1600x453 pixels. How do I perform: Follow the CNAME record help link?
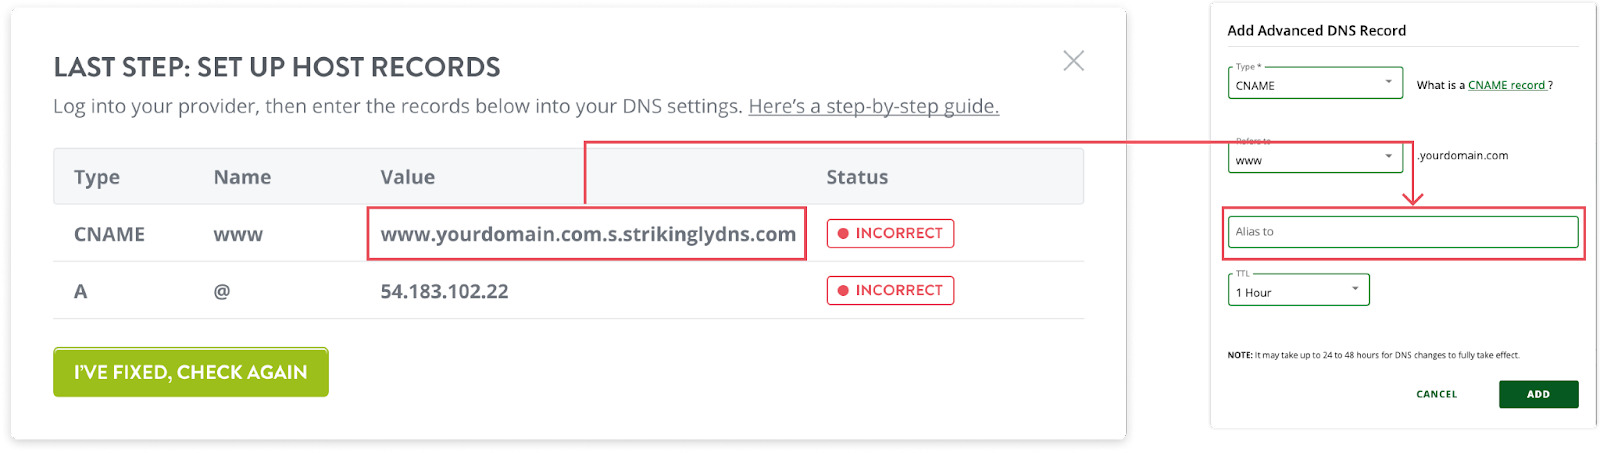click(x=1506, y=85)
